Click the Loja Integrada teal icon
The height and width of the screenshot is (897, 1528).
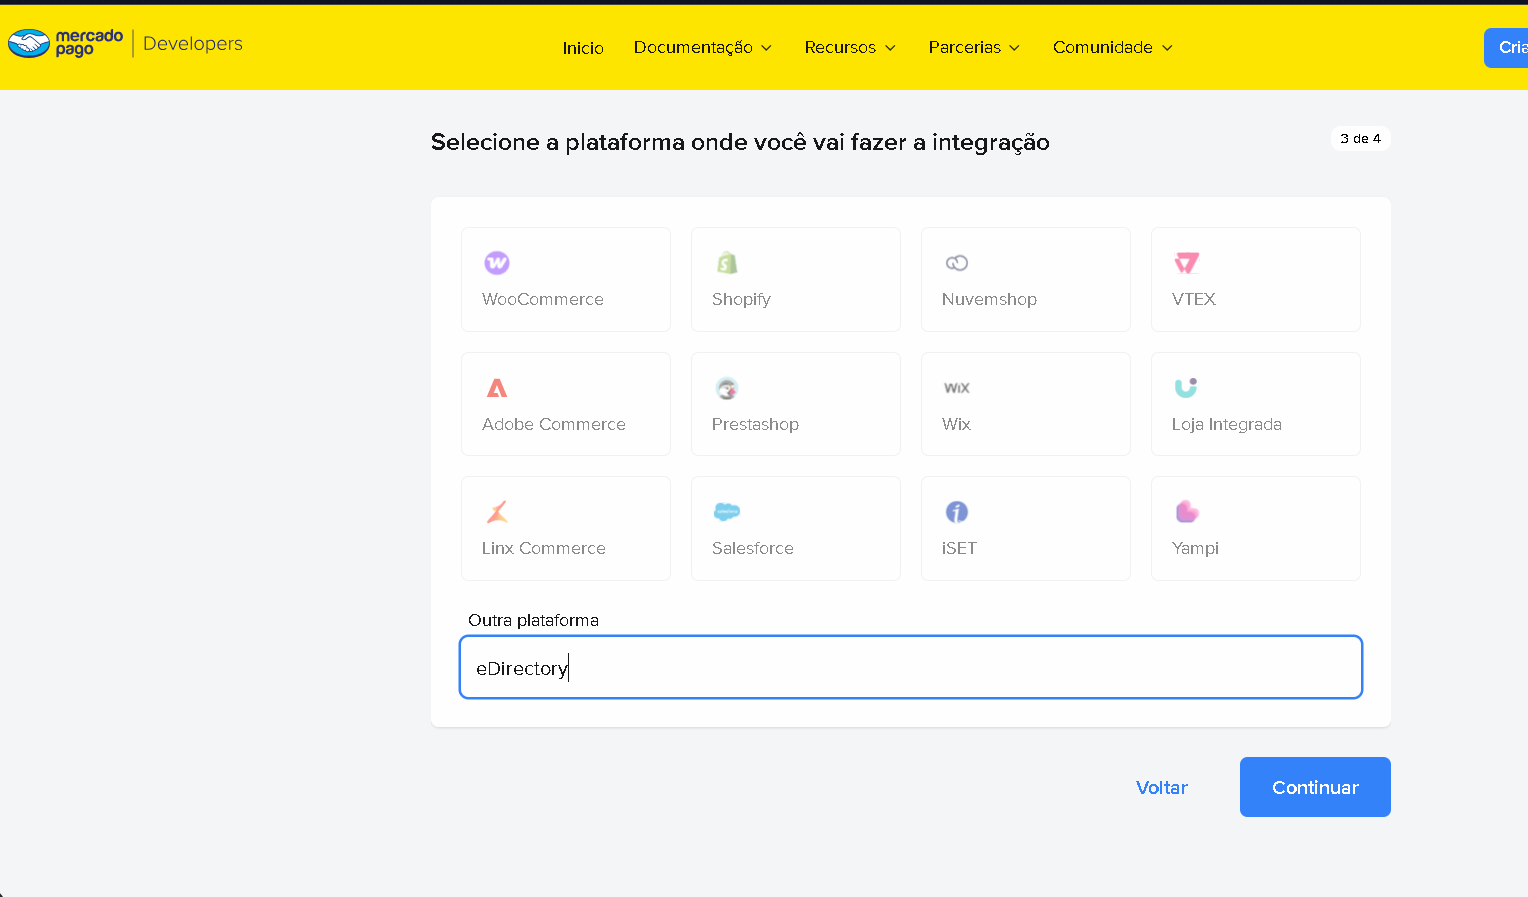click(1186, 387)
